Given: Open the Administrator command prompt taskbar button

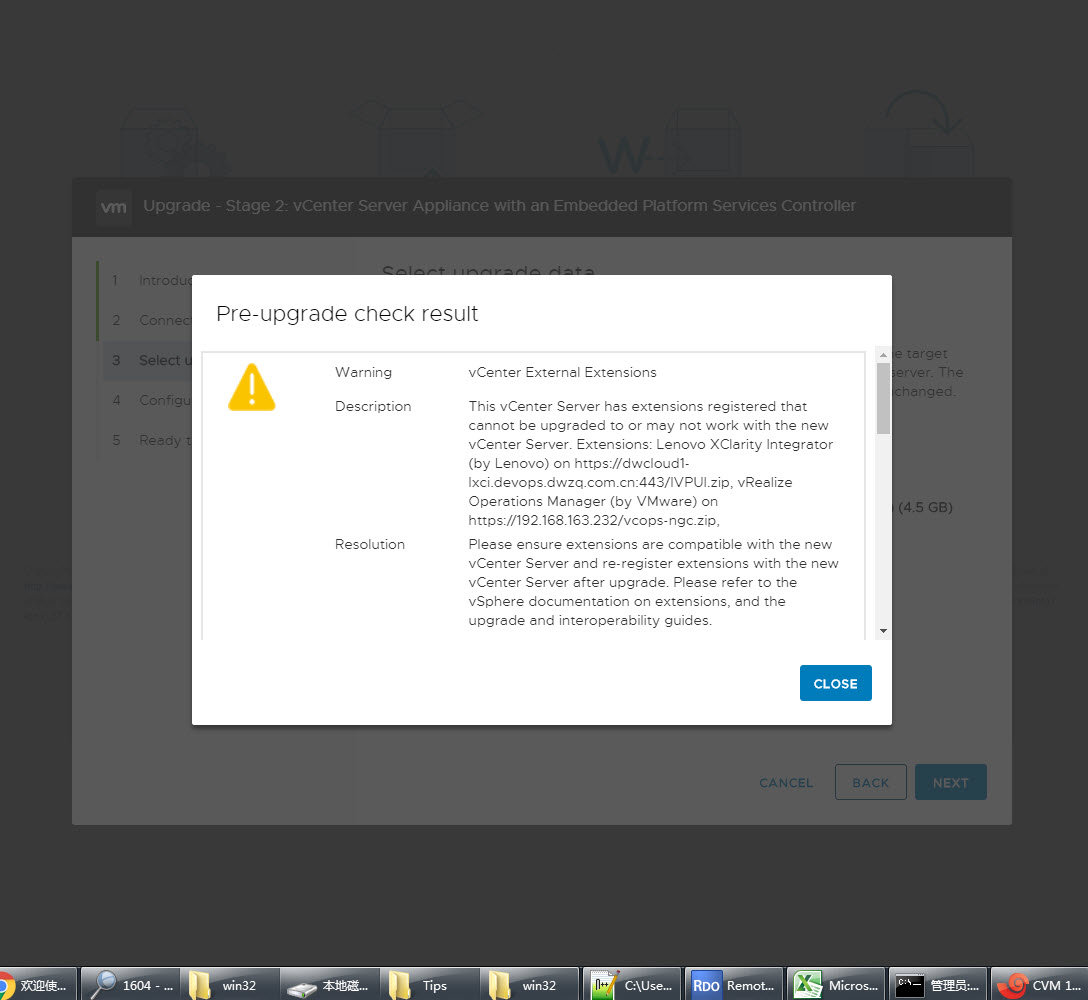Looking at the screenshot, I should (938, 985).
